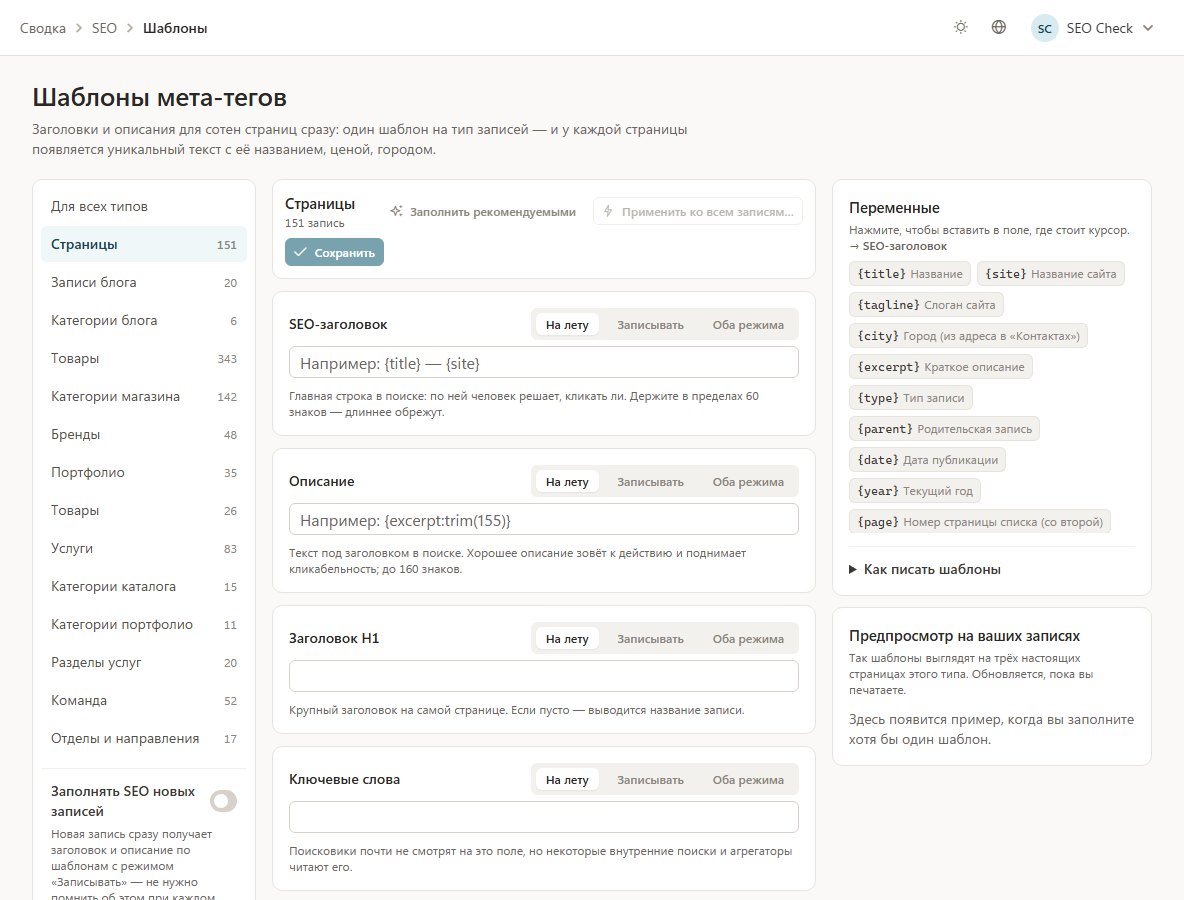Select «Для всех типов» entry

click(143, 206)
